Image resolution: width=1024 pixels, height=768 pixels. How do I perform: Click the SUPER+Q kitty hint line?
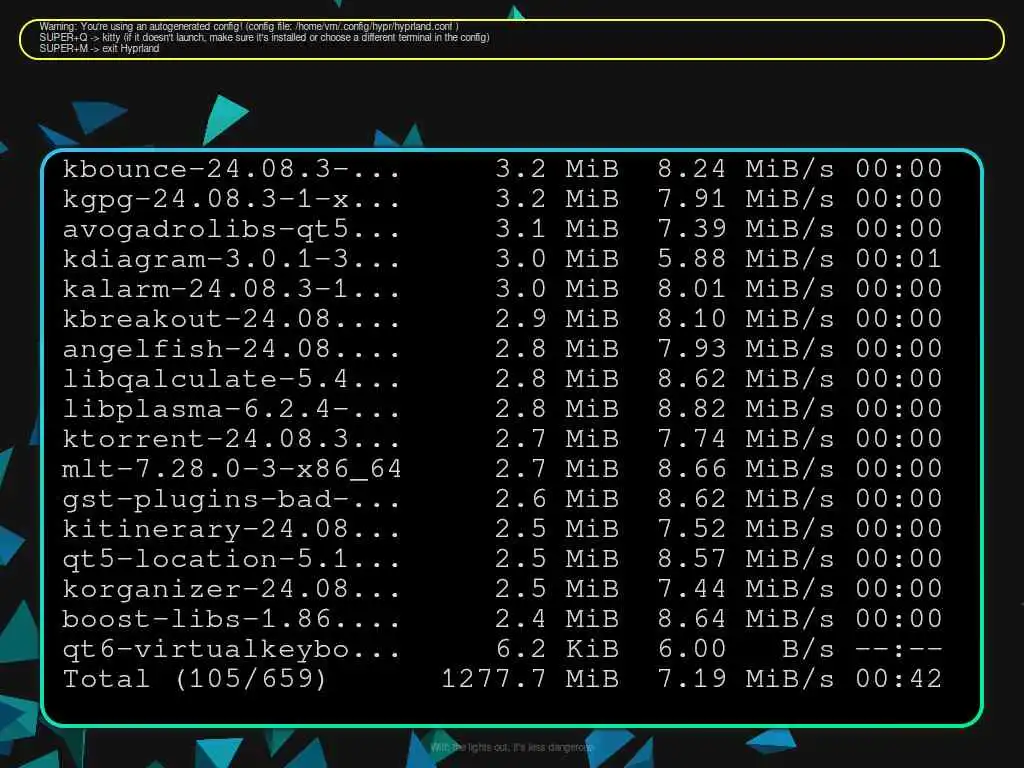coord(264,38)
